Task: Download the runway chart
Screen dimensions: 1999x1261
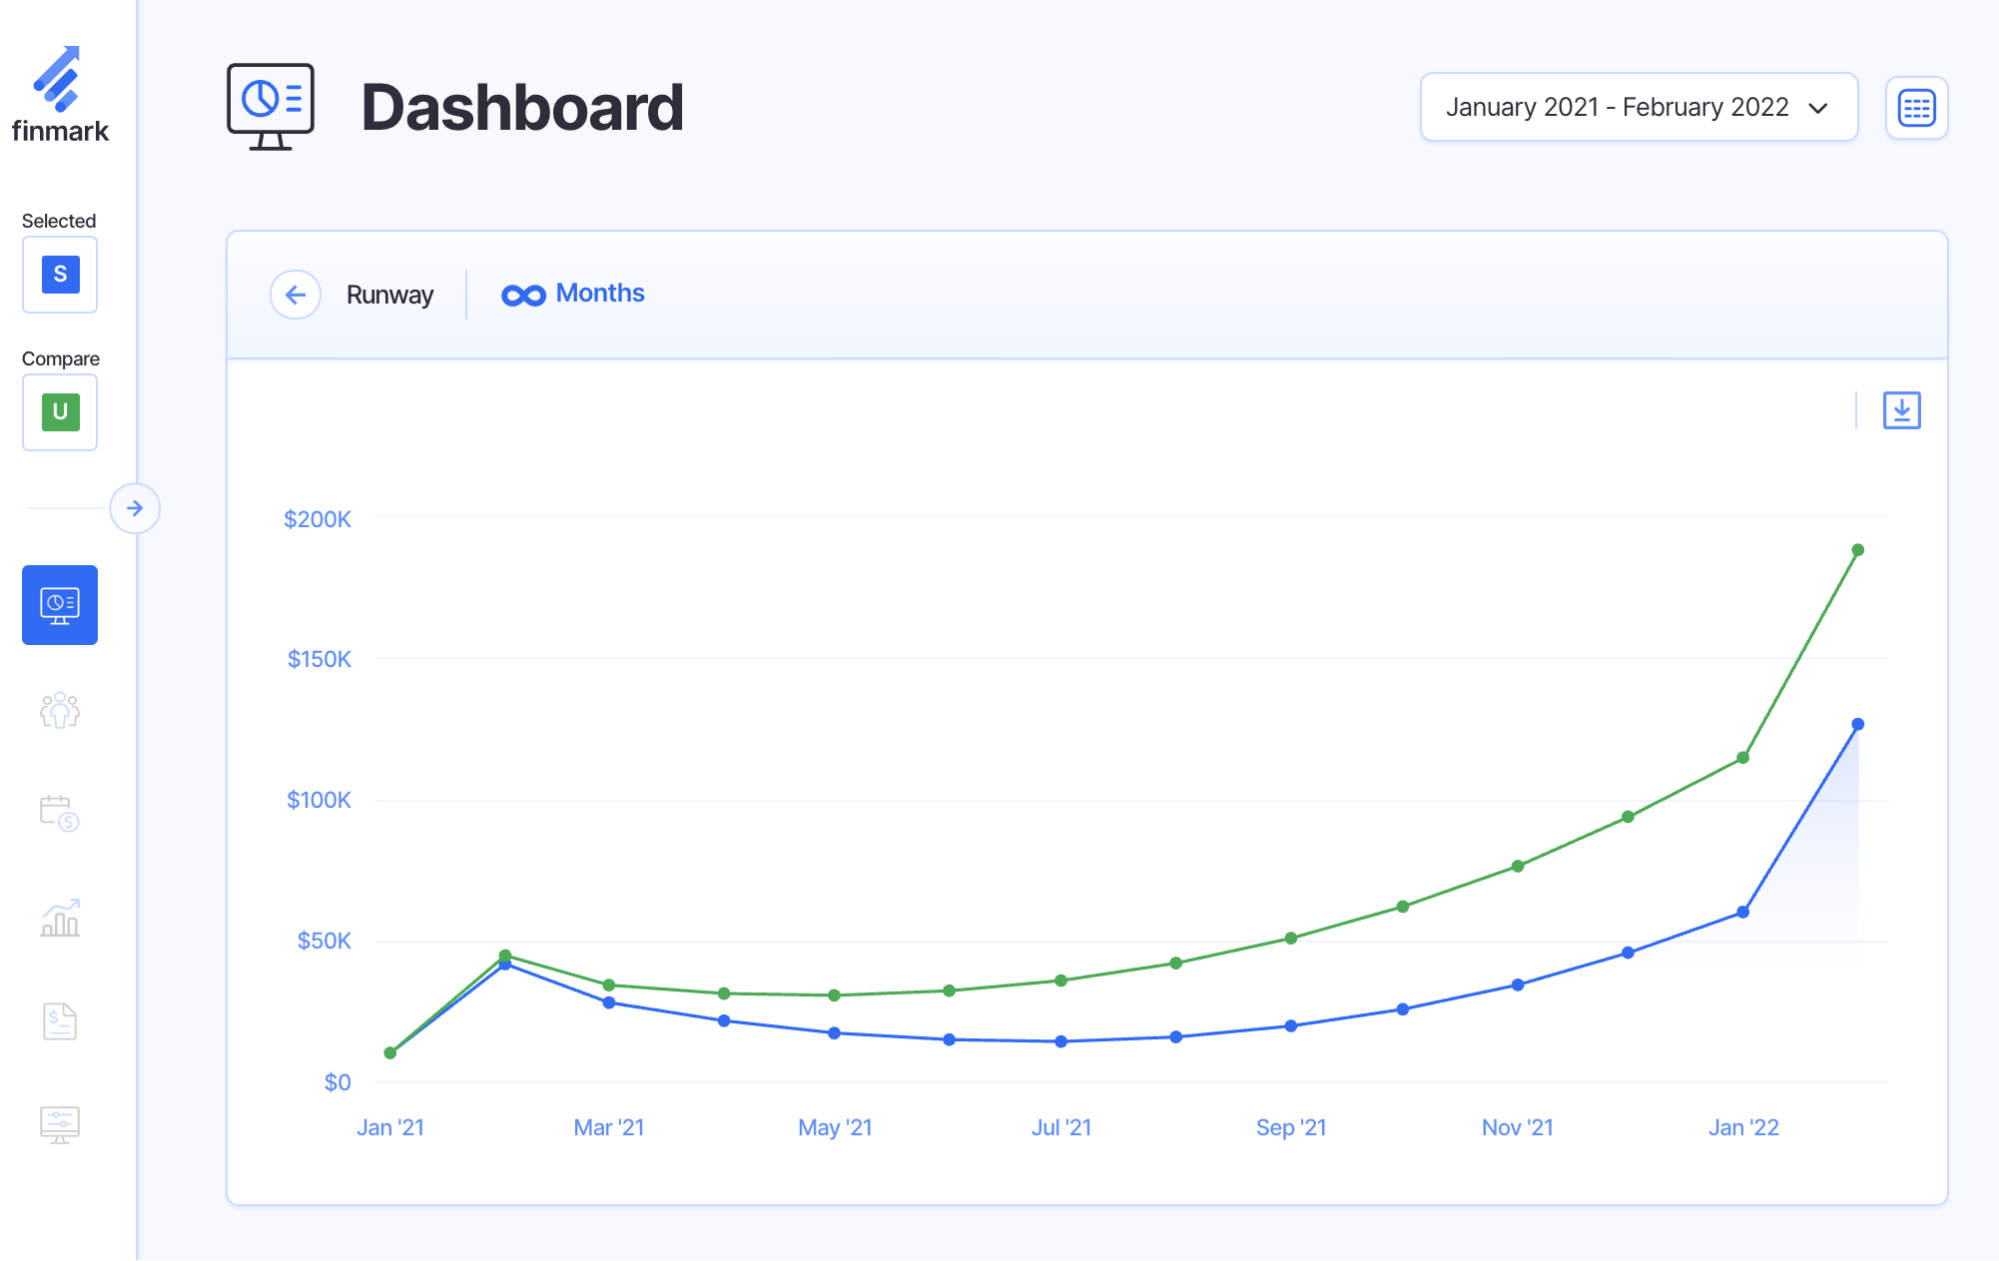Action: [1901, 410]
